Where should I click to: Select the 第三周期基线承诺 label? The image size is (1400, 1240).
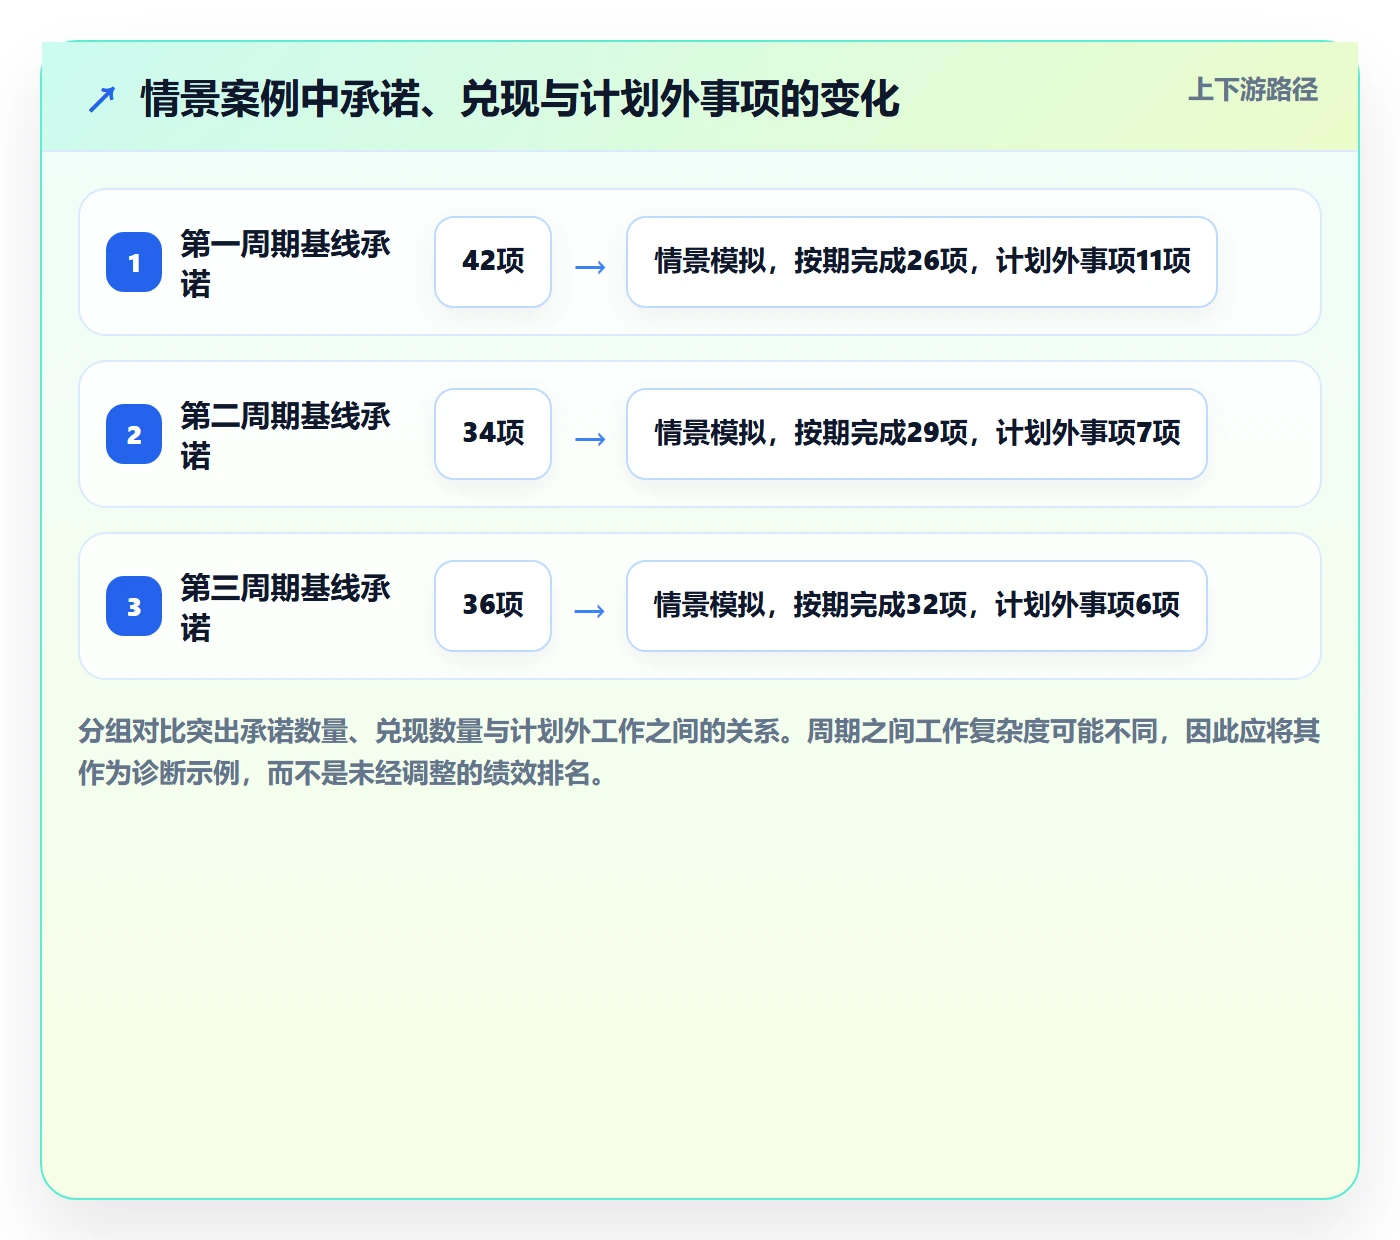pos(286,607)
